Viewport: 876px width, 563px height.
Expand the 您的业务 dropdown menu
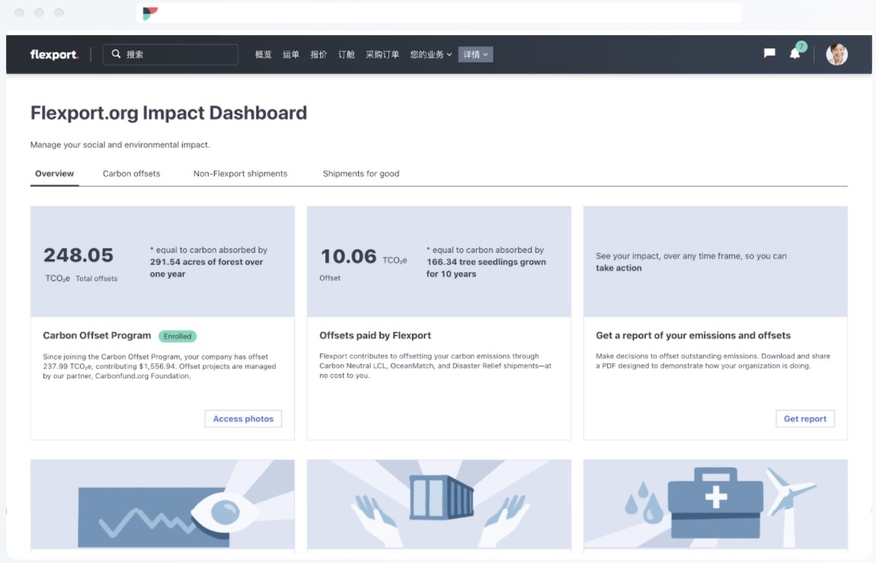pyautogui.click(x=431, y=54)
